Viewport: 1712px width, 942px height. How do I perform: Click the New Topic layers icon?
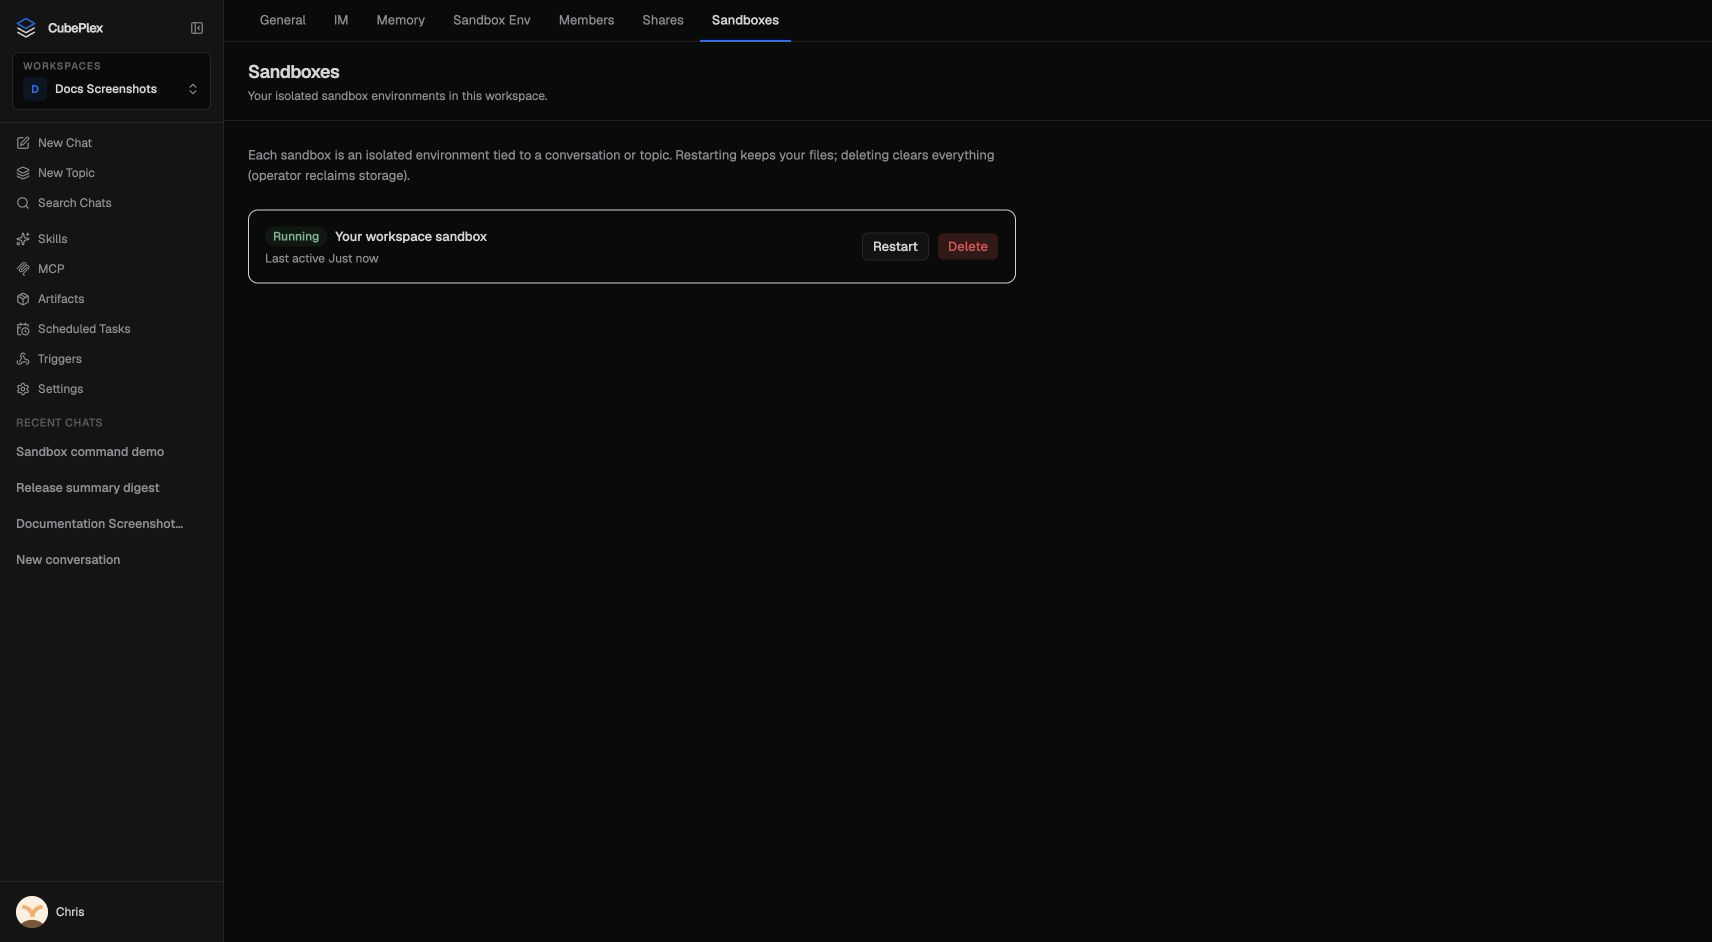[23, 173]
